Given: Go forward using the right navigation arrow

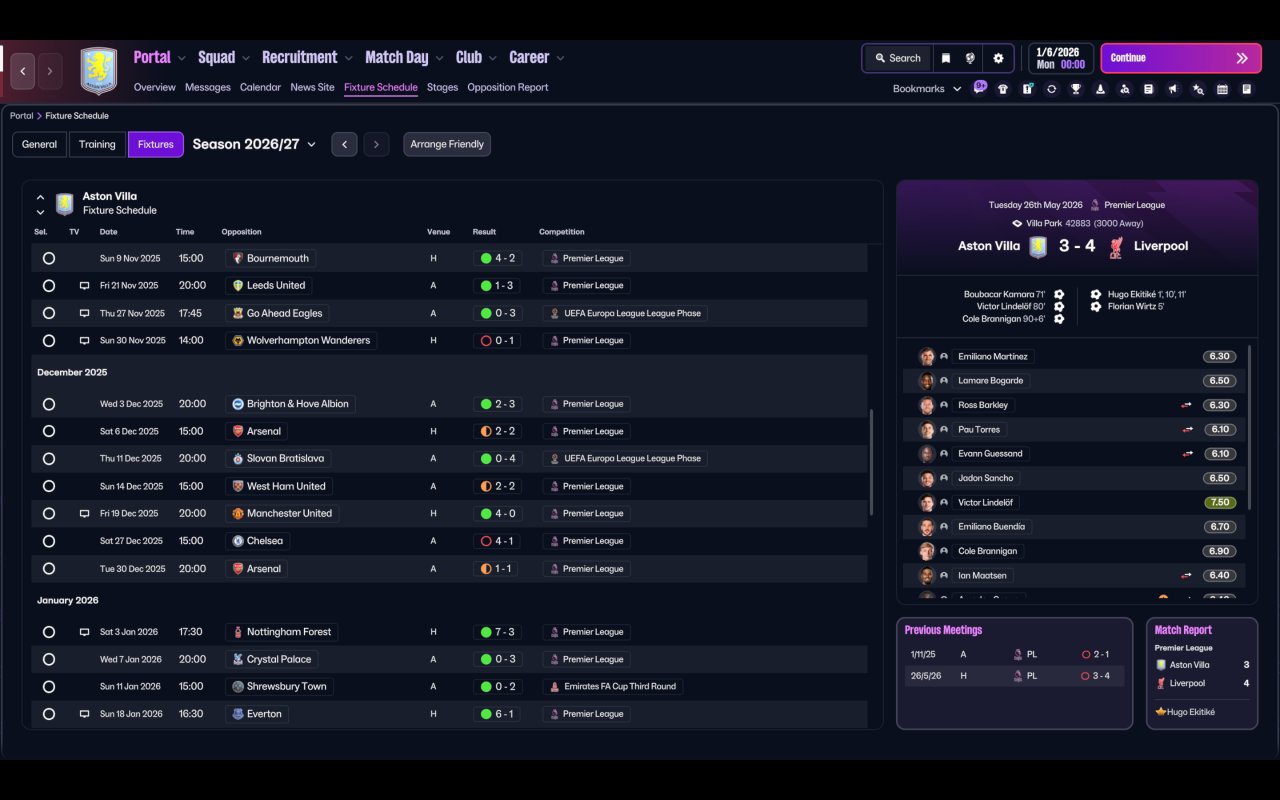Looking at the screenshot, I should coord(50,71).
